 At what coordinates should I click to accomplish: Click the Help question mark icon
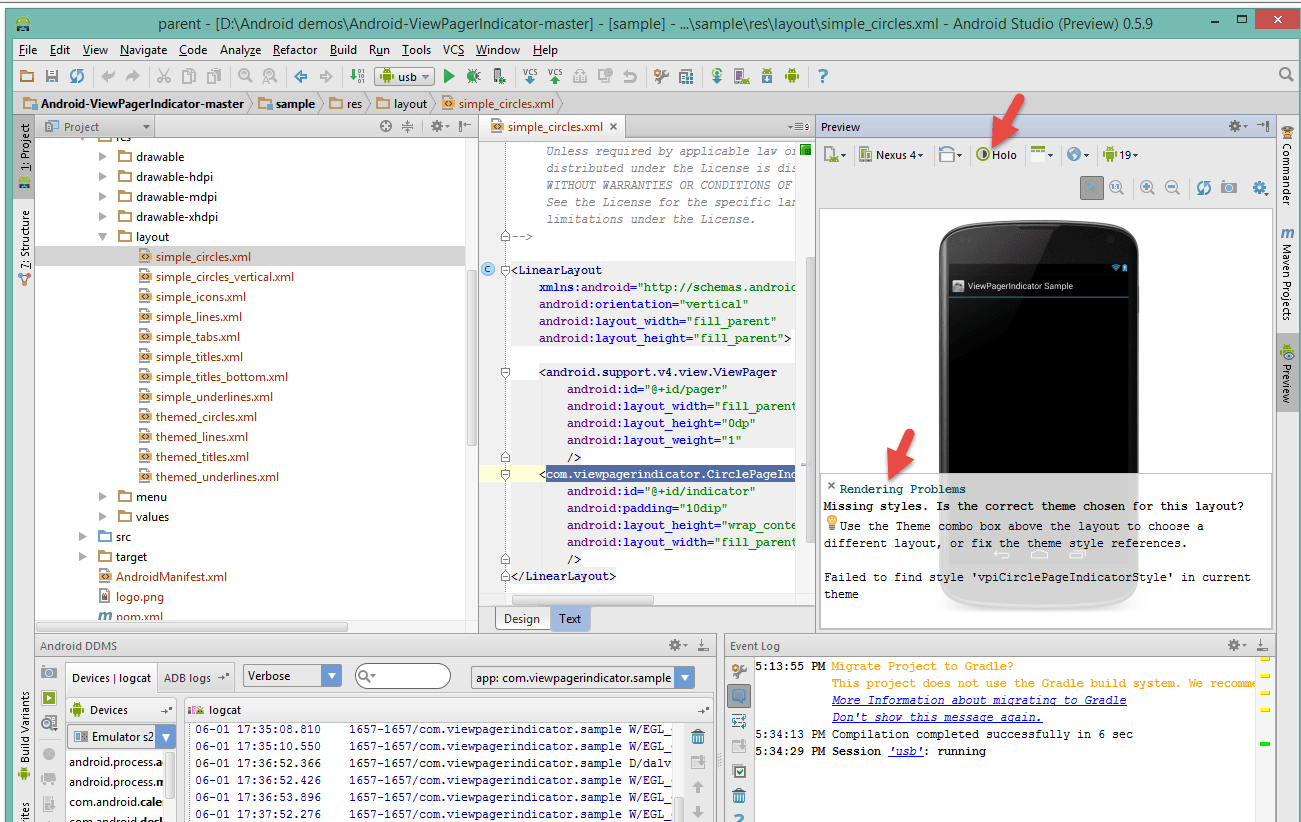822,76
